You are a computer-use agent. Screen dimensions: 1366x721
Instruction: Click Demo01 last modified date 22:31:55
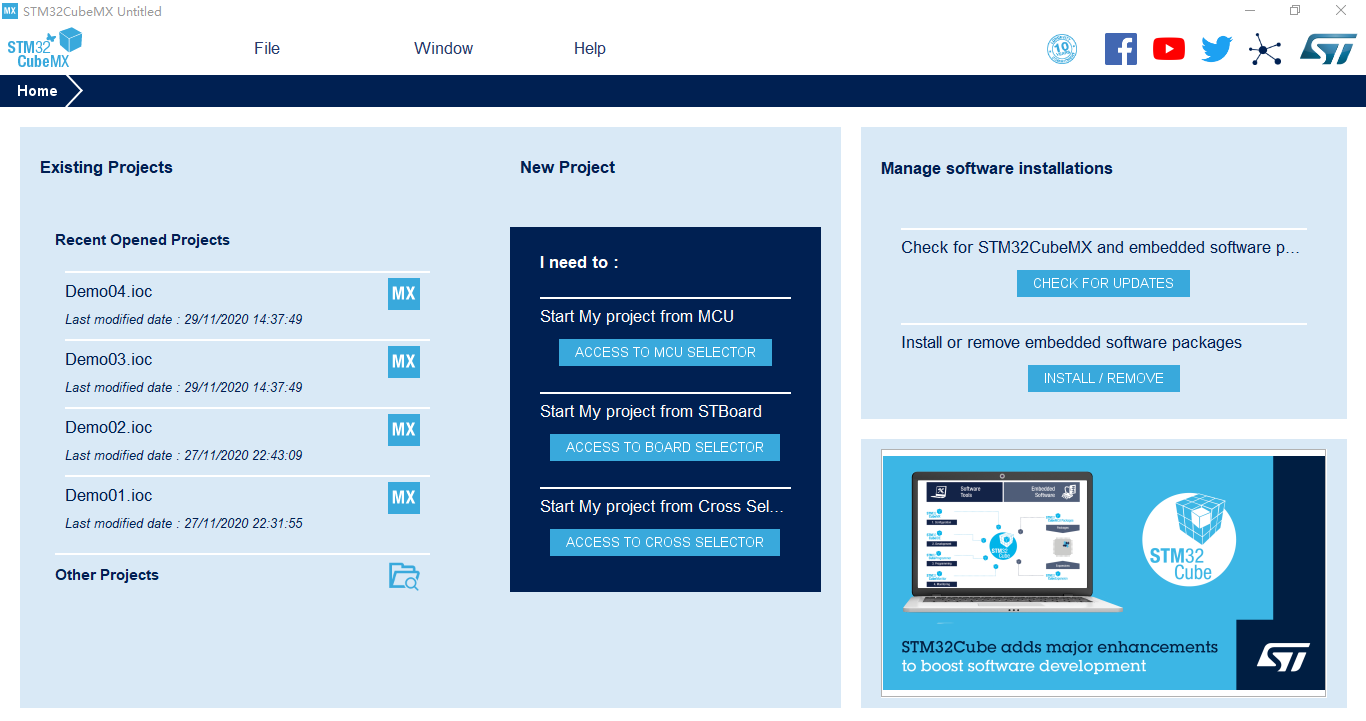coord(184,524)
